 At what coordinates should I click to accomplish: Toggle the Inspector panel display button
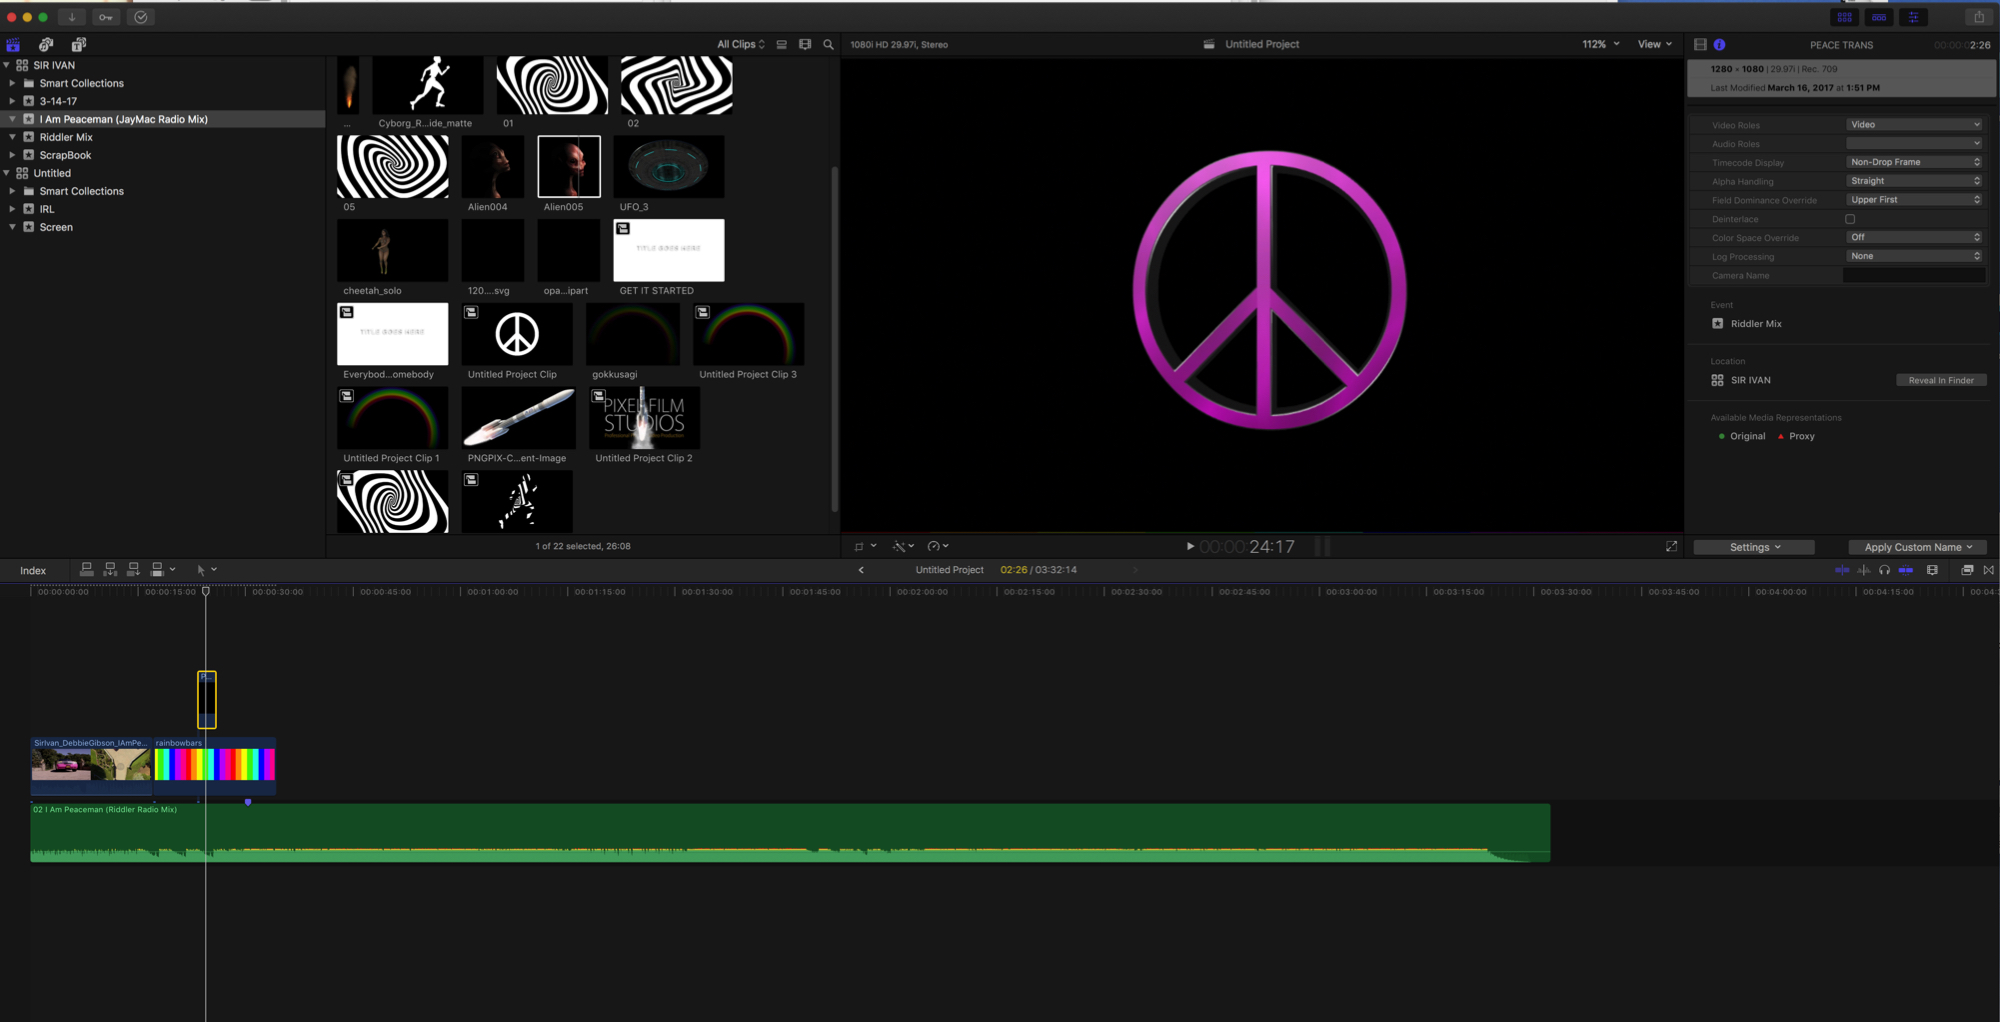point(1913,17)
